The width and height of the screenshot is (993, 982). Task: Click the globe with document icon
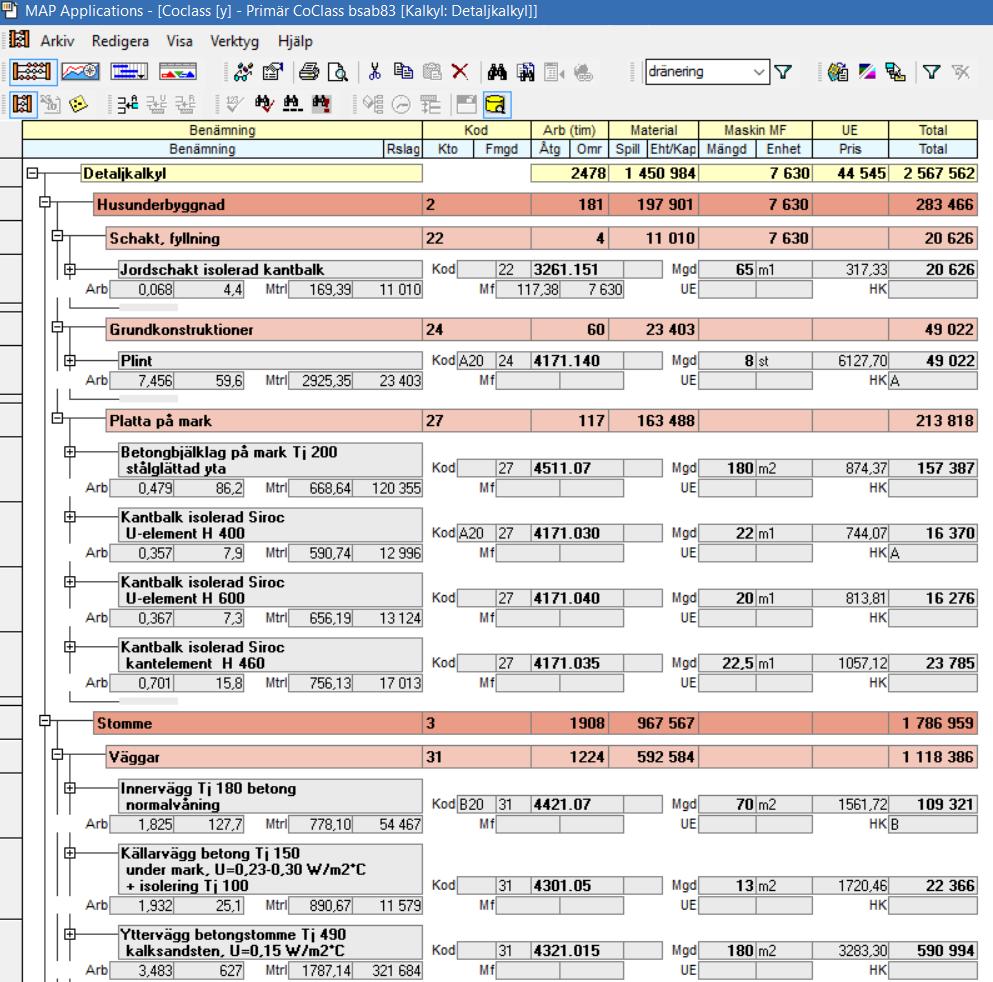pos(838,72)
